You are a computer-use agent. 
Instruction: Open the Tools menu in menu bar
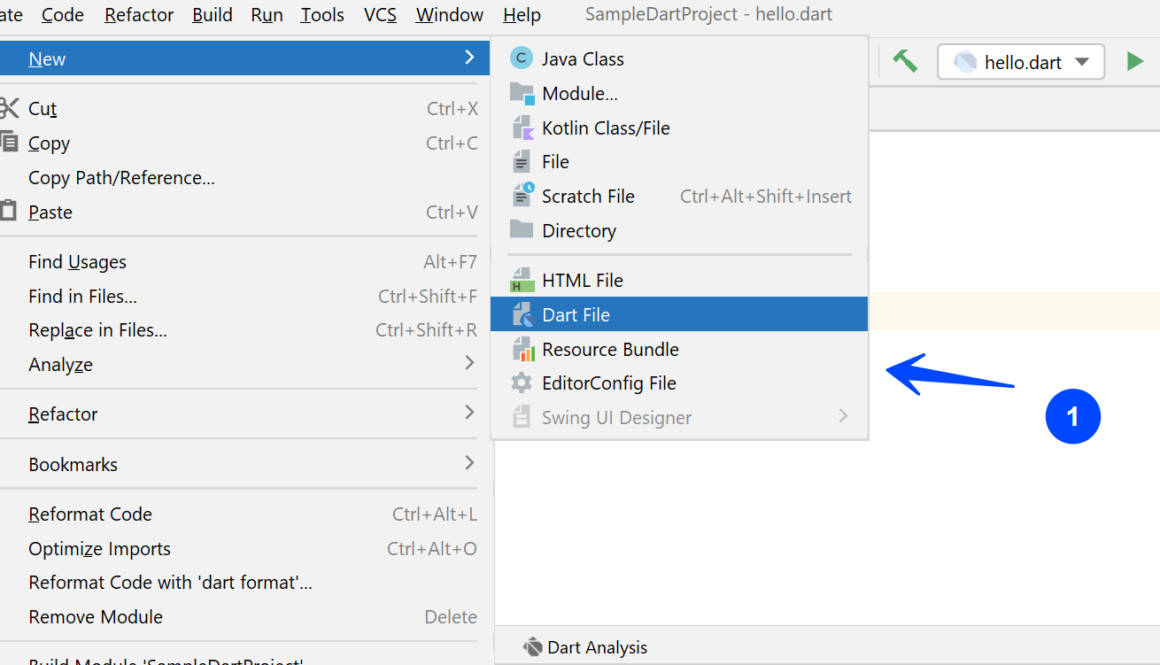coord(322,15)
